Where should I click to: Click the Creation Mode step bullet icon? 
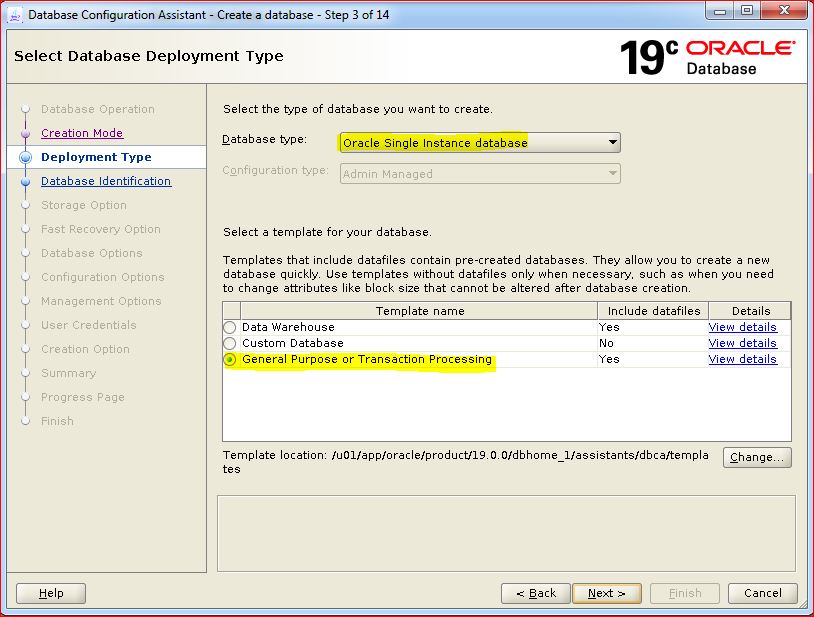pyautogui.click(x=26, y=133)
